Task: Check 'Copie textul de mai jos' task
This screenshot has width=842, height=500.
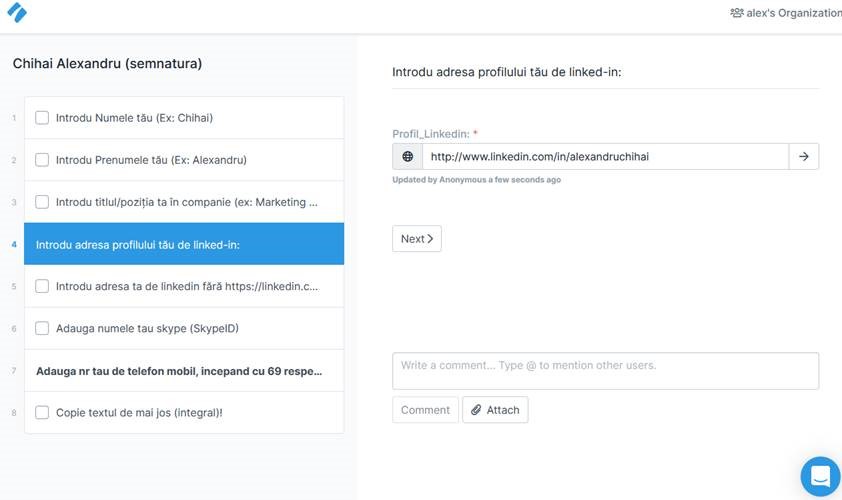Action: (x=42, y=412)
